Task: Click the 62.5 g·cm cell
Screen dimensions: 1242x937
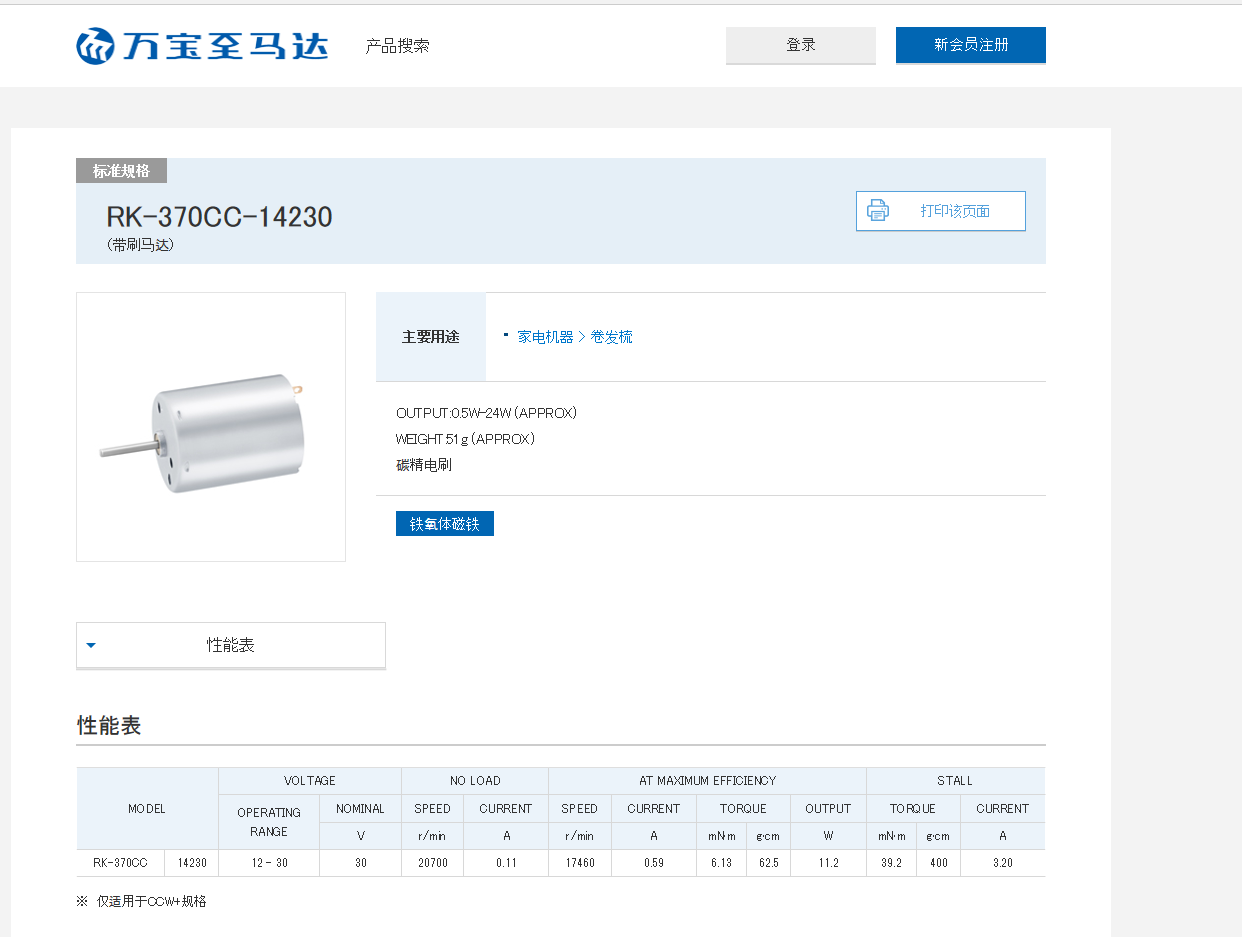Action: (768, 863)
